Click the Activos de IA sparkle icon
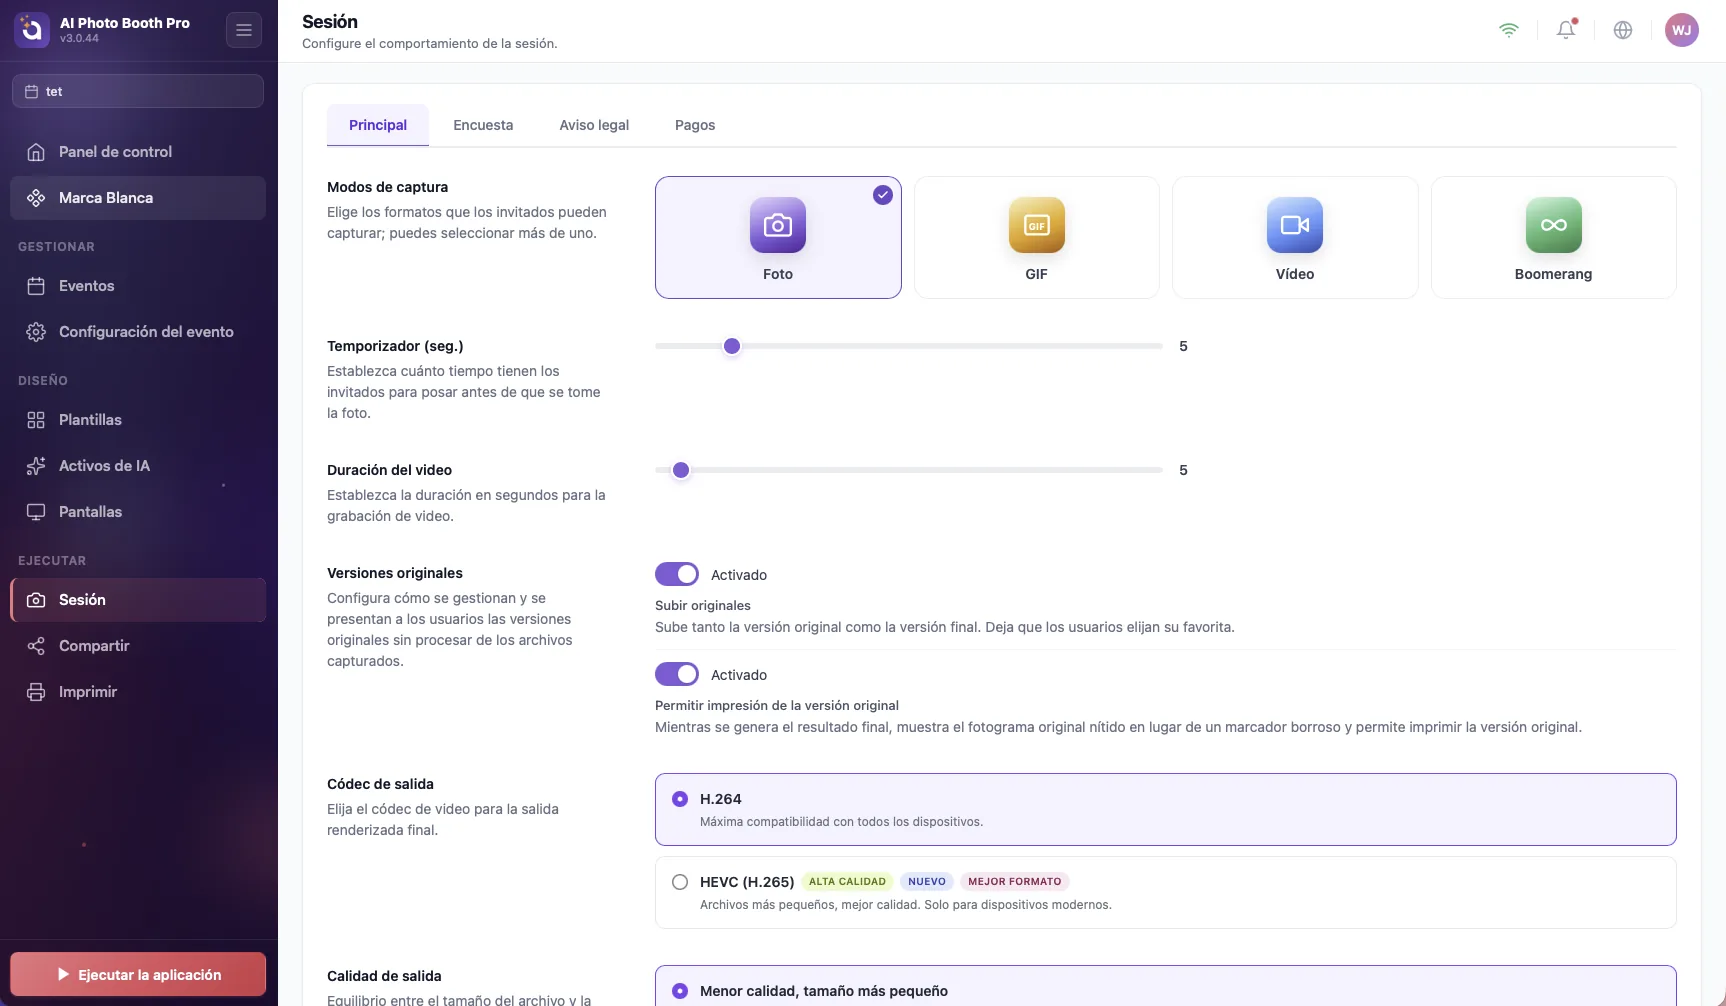 pyautogui.click(x=36, y=466)
